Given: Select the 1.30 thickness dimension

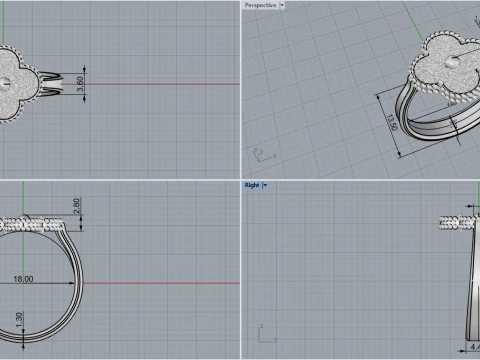Looking at the screenshot, I should point(19,320).
